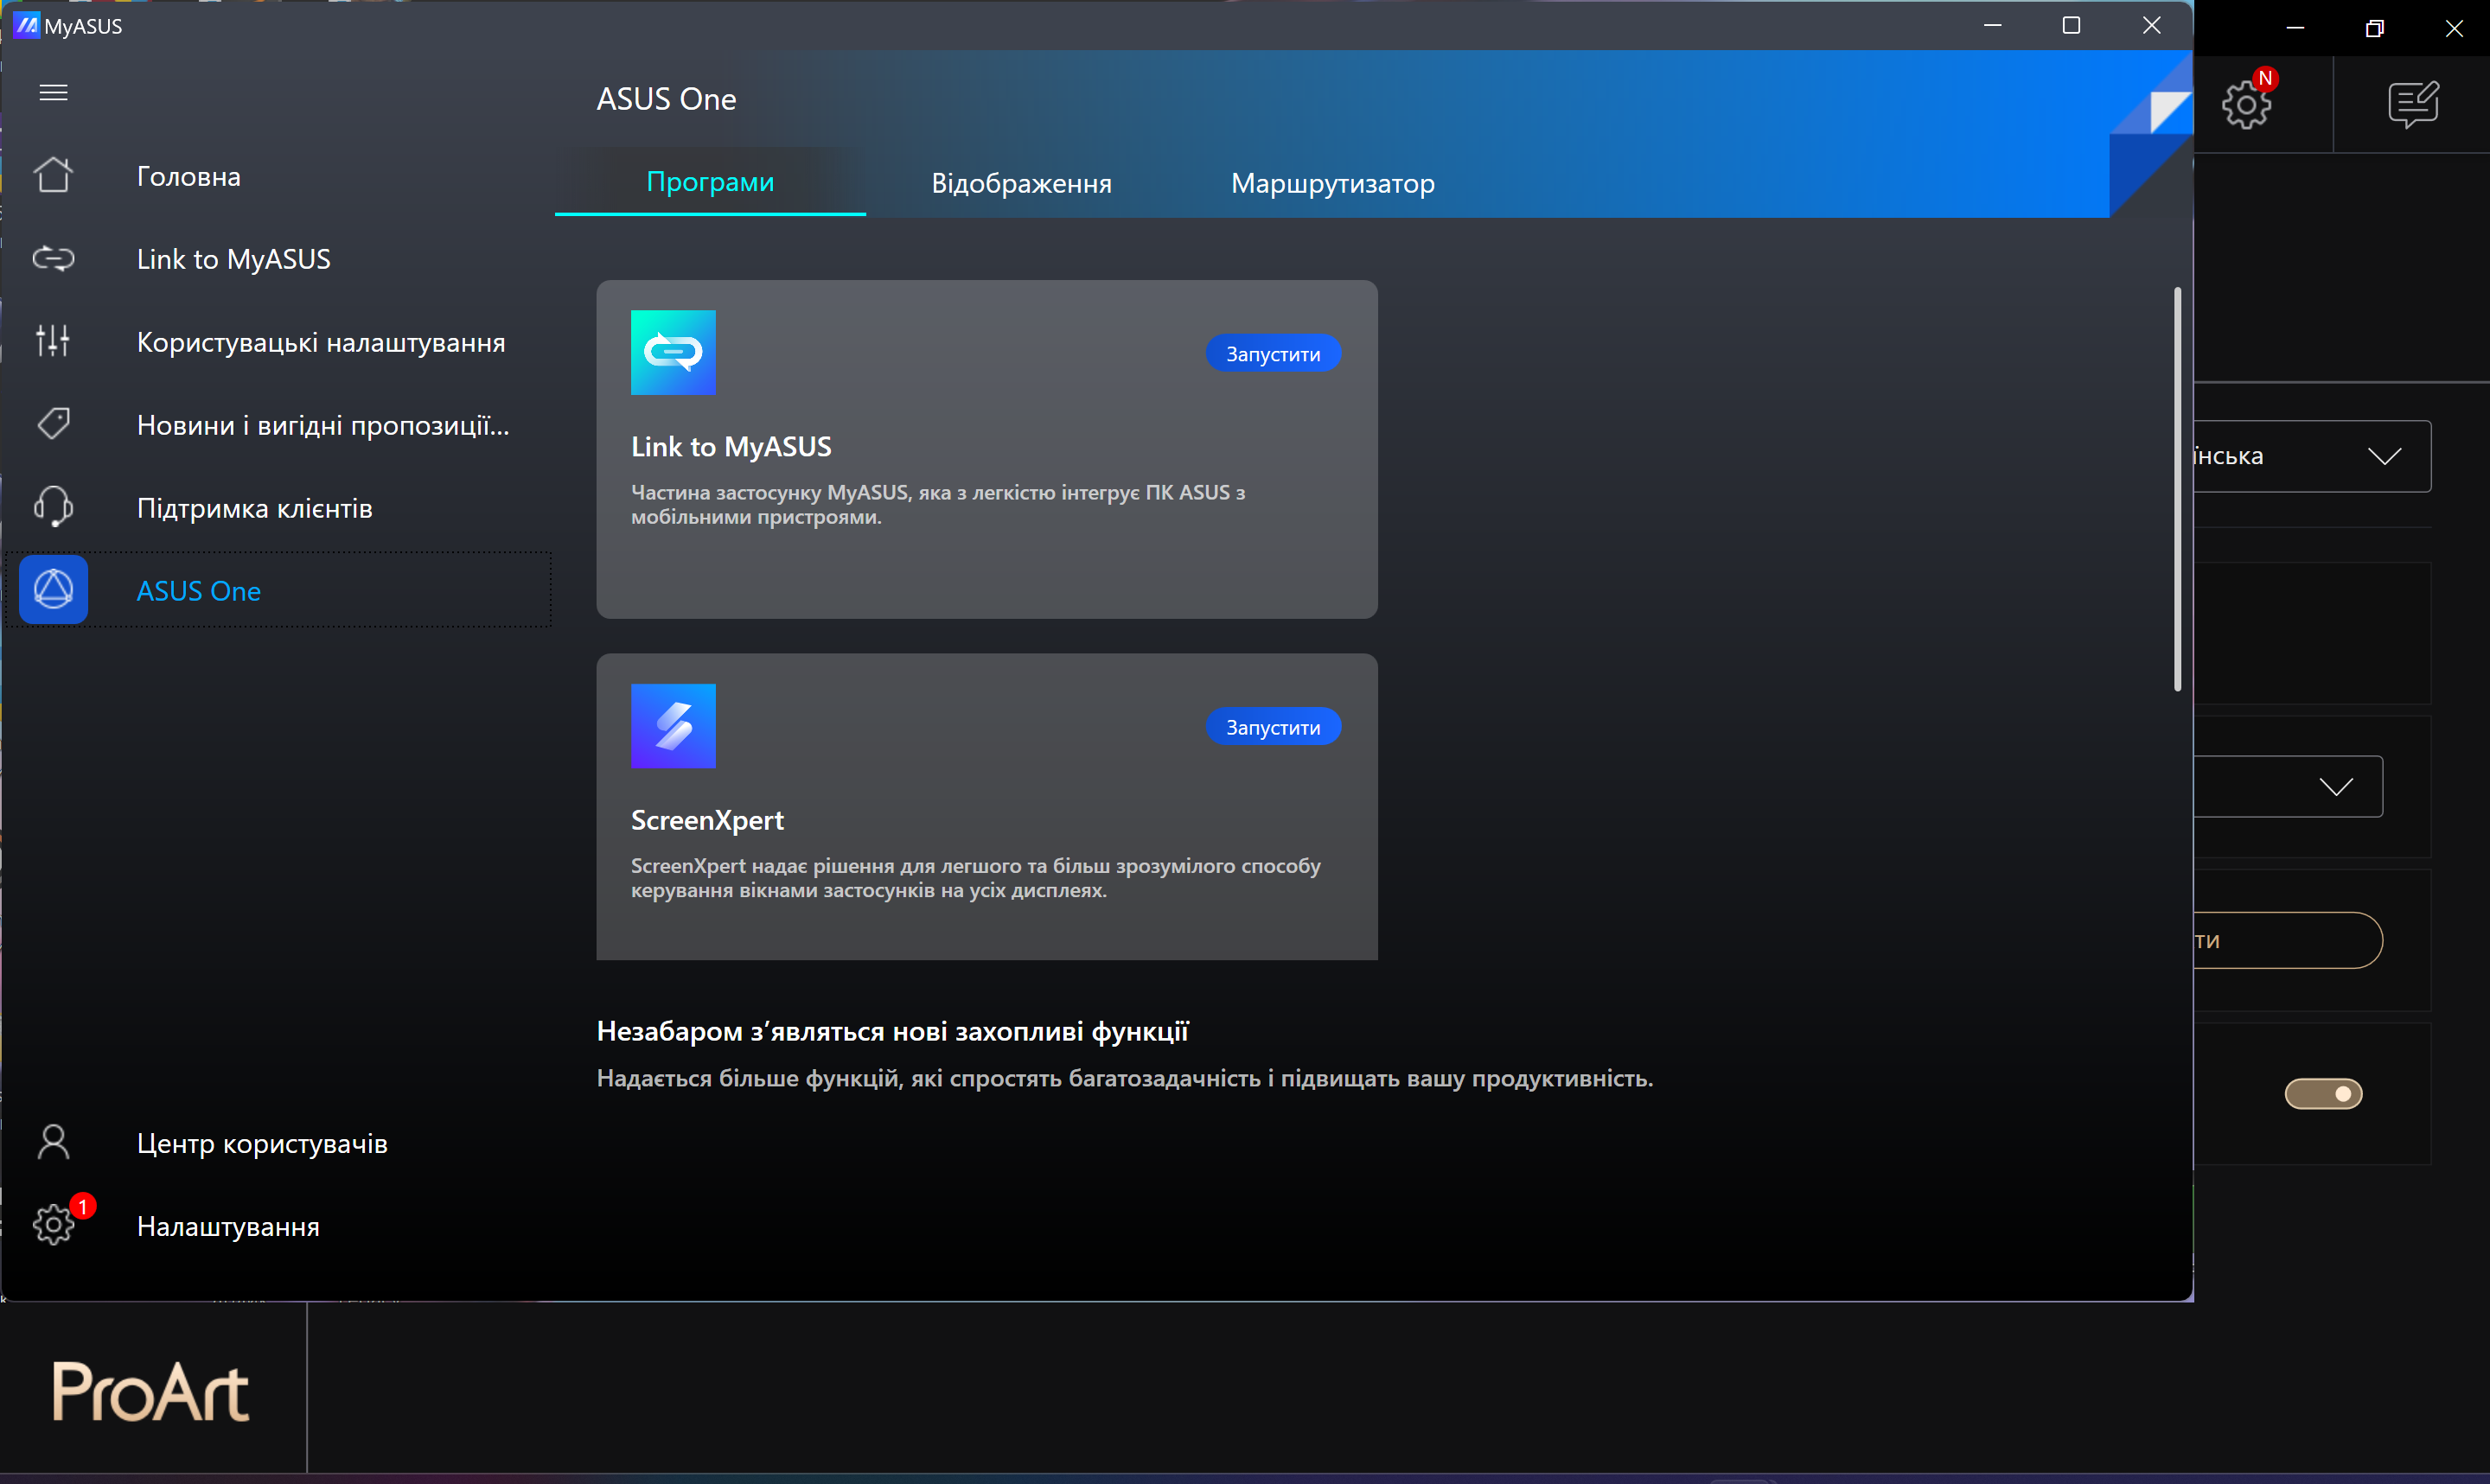Open the feedback chat-edit icon top right
The width and height of the screenshot is (2490, 1484).
(2413, 103)
